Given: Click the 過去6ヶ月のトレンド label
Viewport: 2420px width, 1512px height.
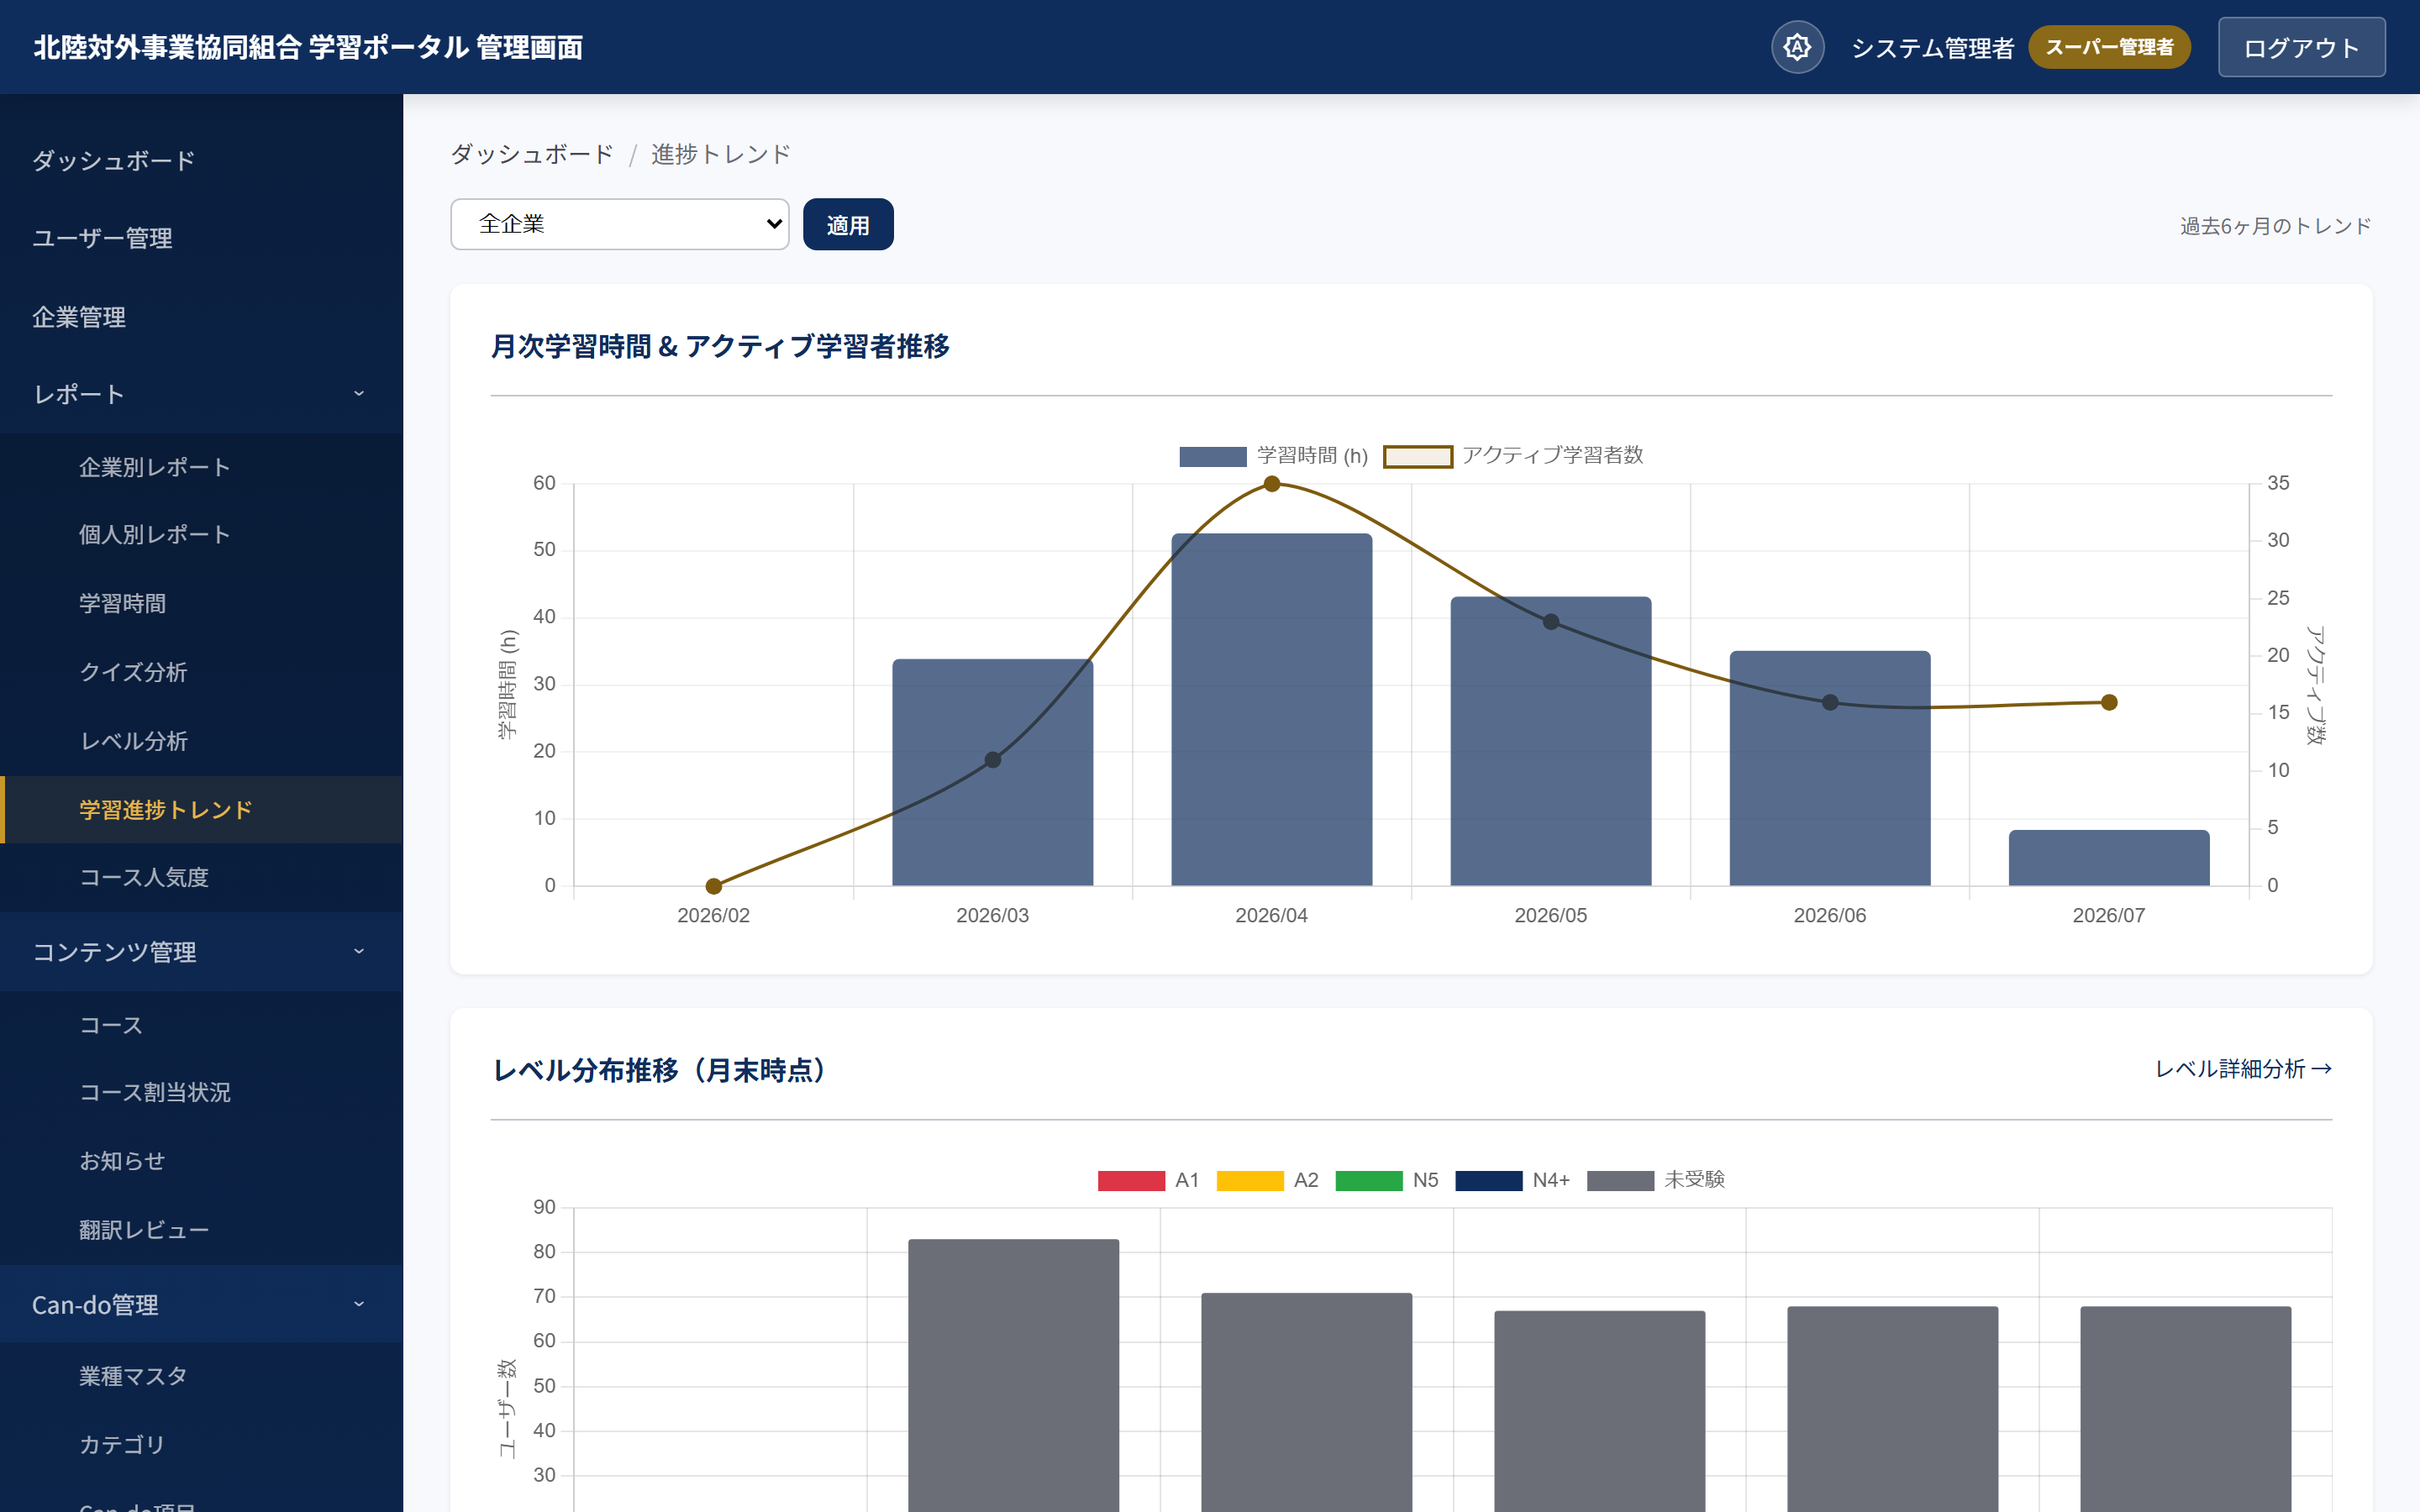Looking at the screenshot, I should click(x=2275, y=226).
